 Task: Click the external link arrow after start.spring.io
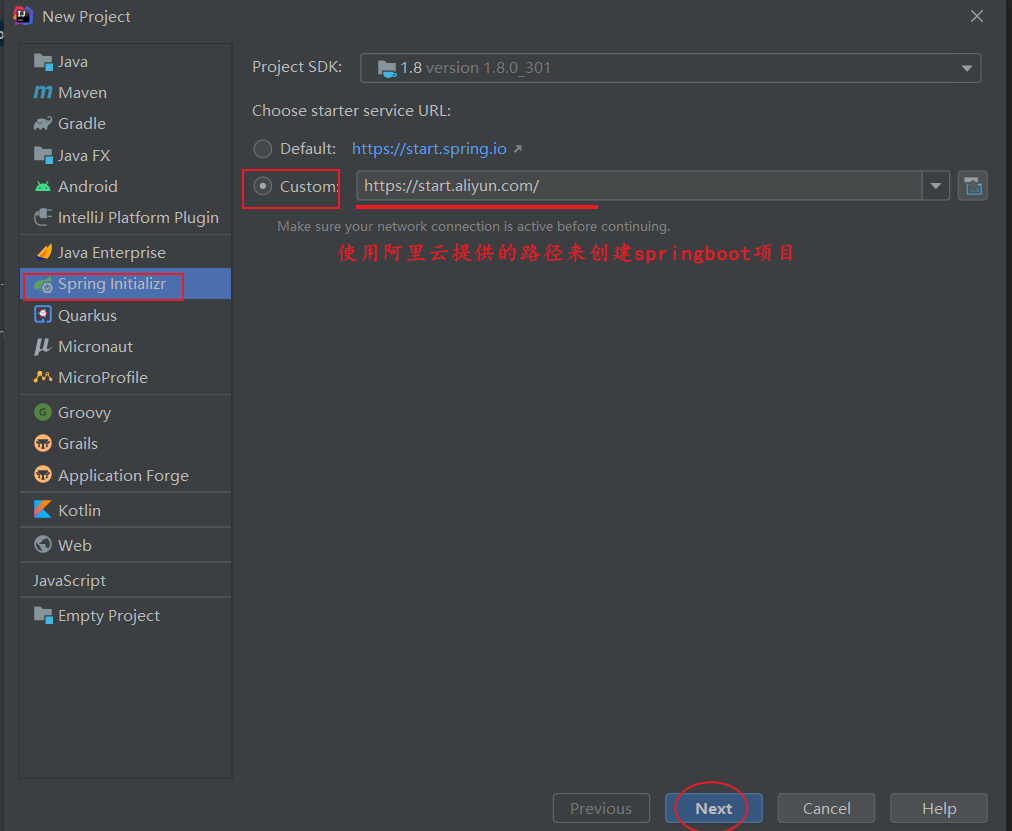tap(518, 149)
